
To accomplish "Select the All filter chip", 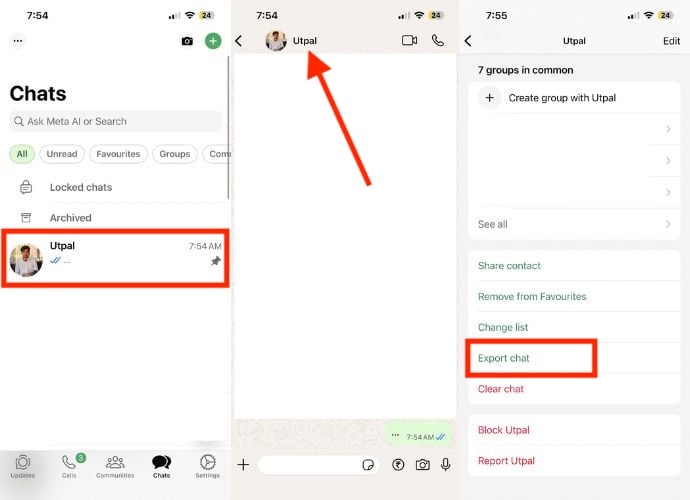I will coord(22,154).
